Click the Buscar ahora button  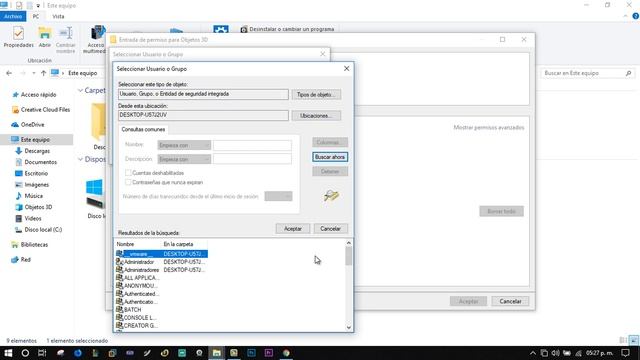pyautogui.click(x=330, y=157)
